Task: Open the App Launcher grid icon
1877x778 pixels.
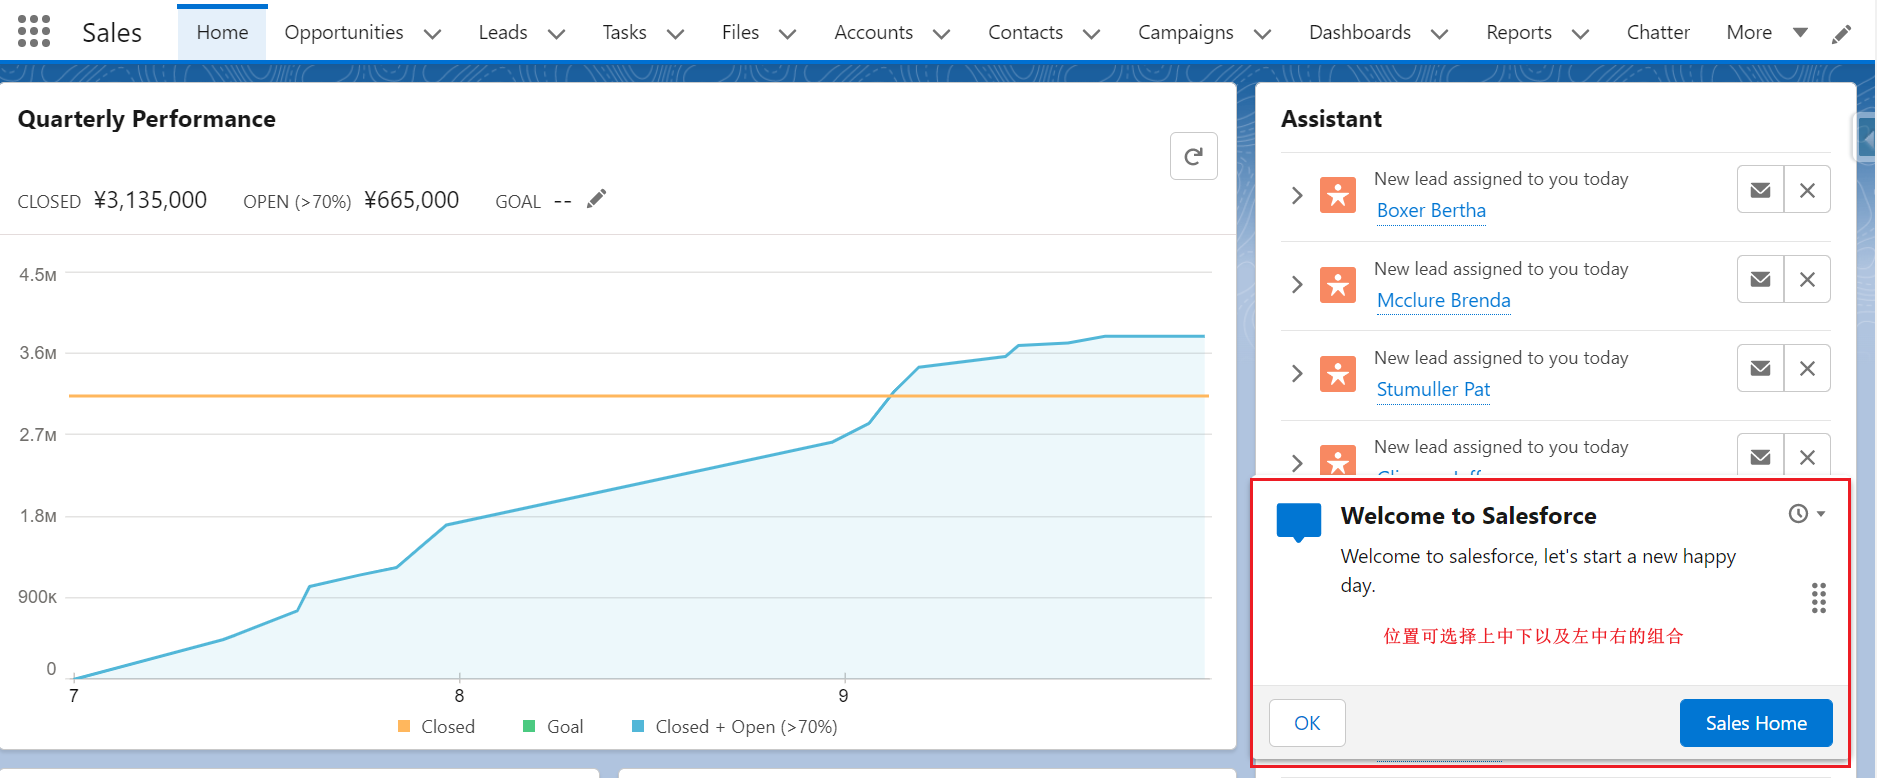Action: [x=34, y=32]
